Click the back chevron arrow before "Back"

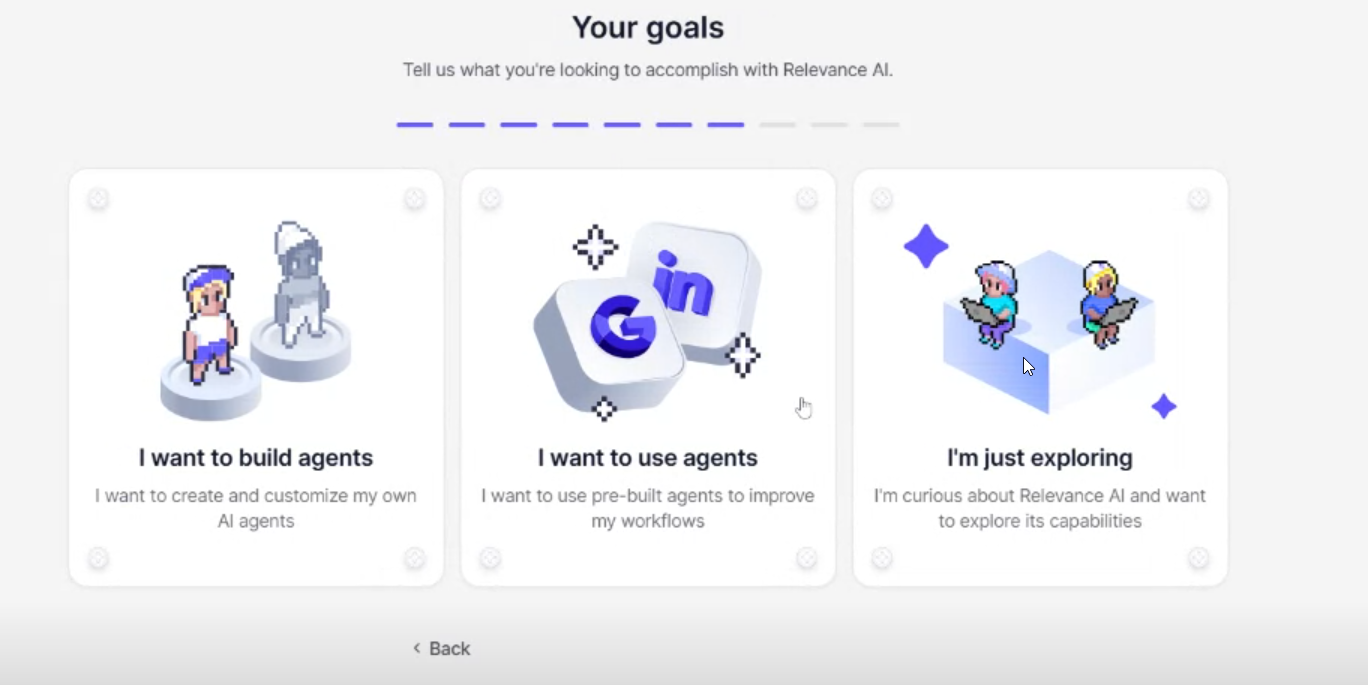(416, 648)
